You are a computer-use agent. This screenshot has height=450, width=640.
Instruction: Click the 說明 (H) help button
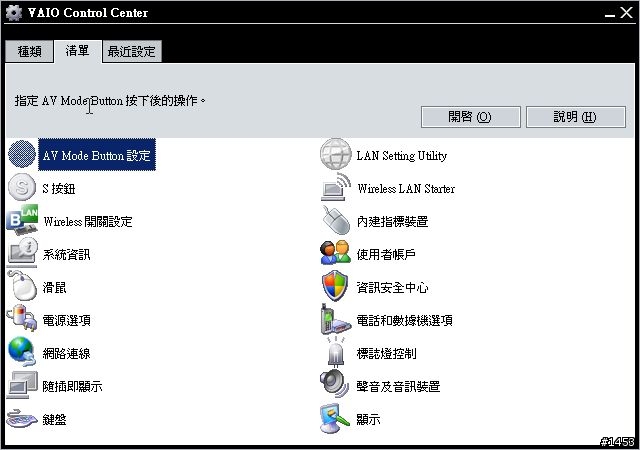coord(576,117)
